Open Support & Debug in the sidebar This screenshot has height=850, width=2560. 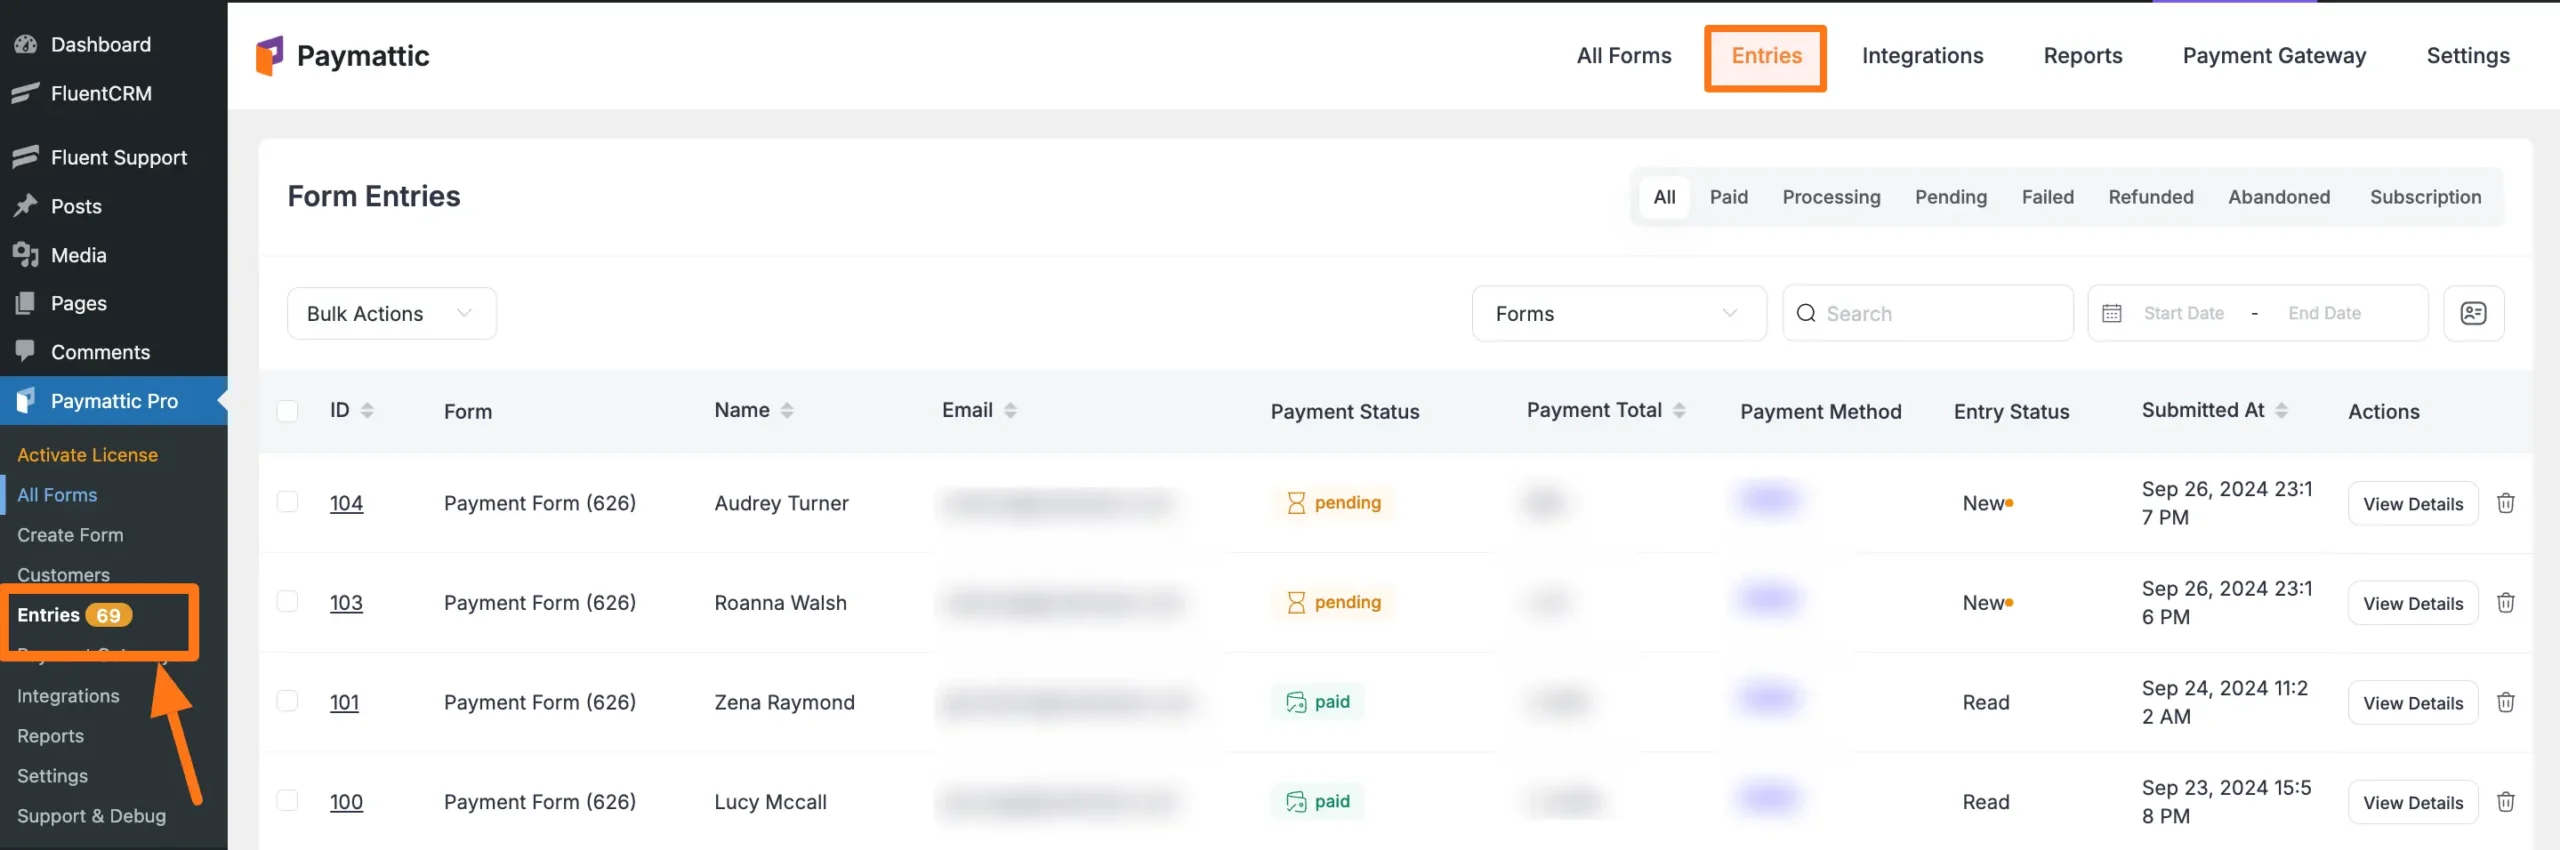[x=91, y=816]
